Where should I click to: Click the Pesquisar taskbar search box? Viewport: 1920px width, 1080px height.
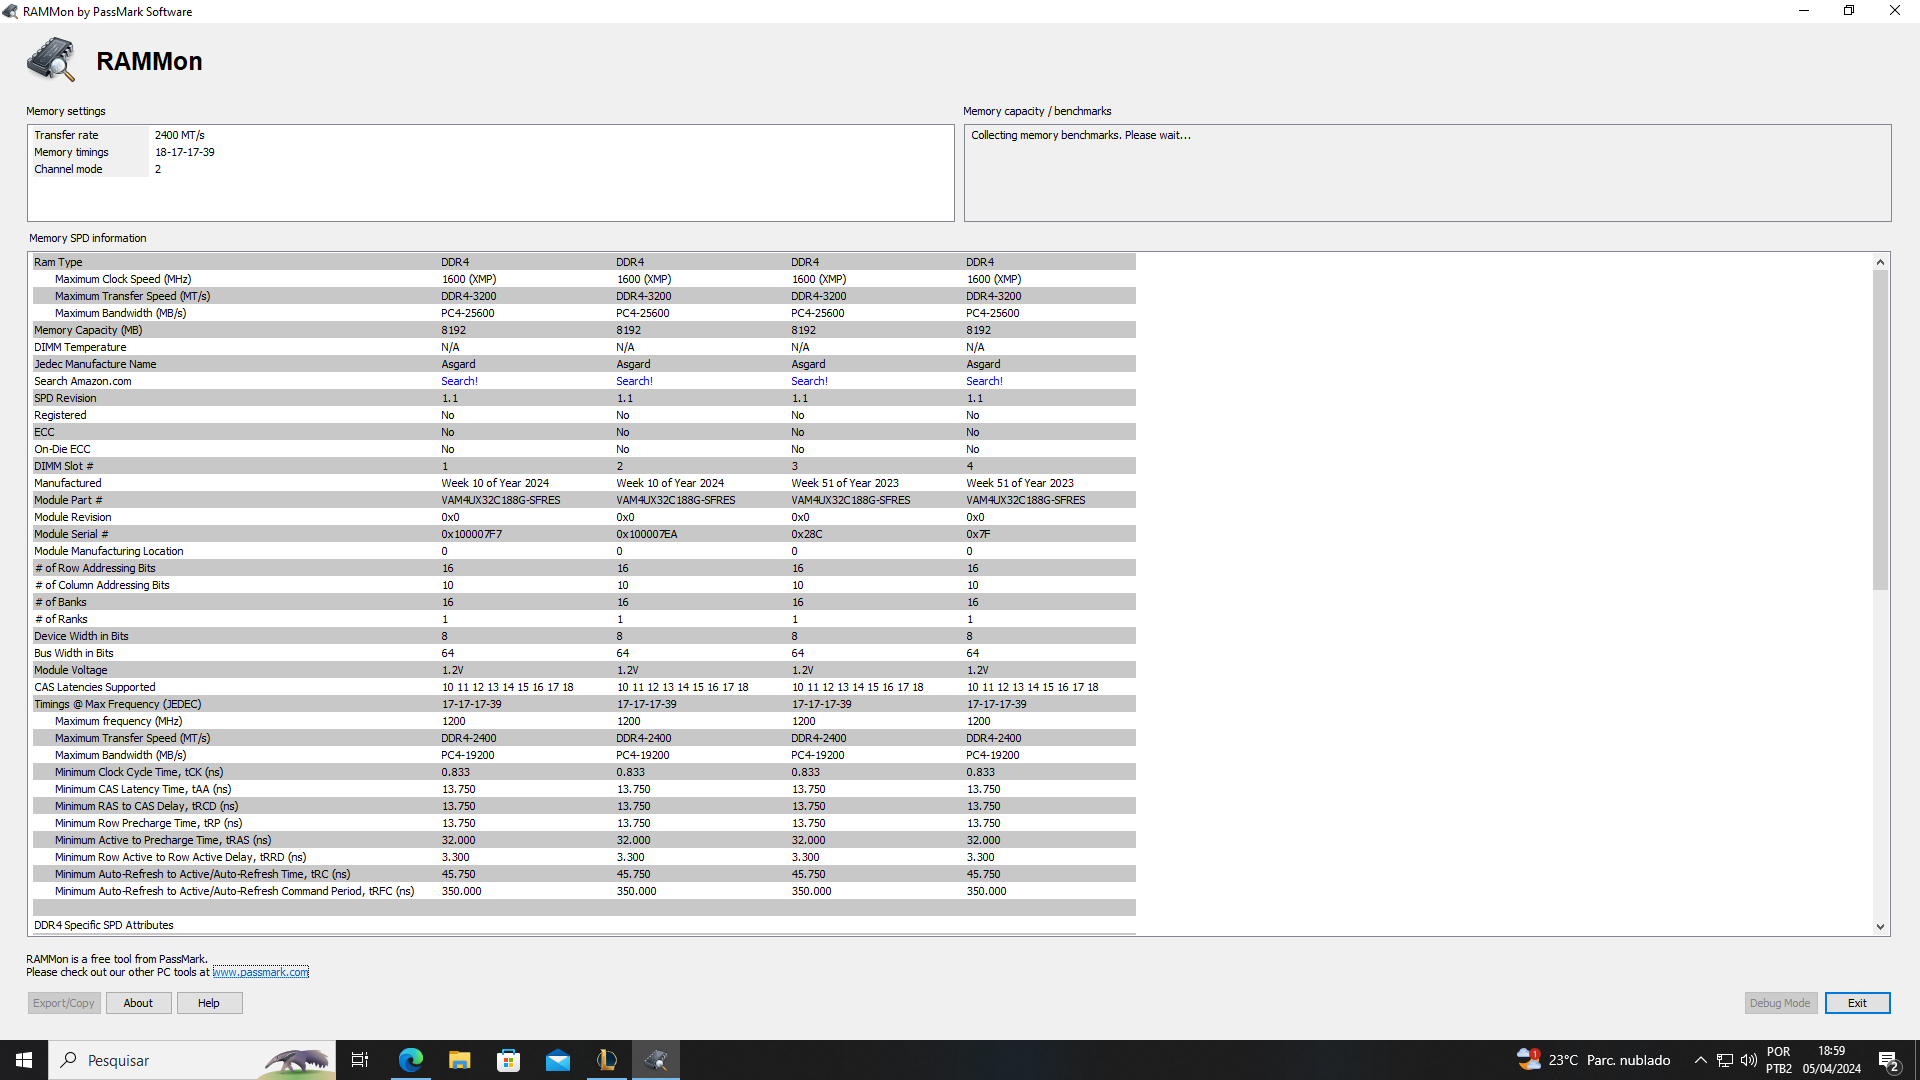[x=192, y=1060]
